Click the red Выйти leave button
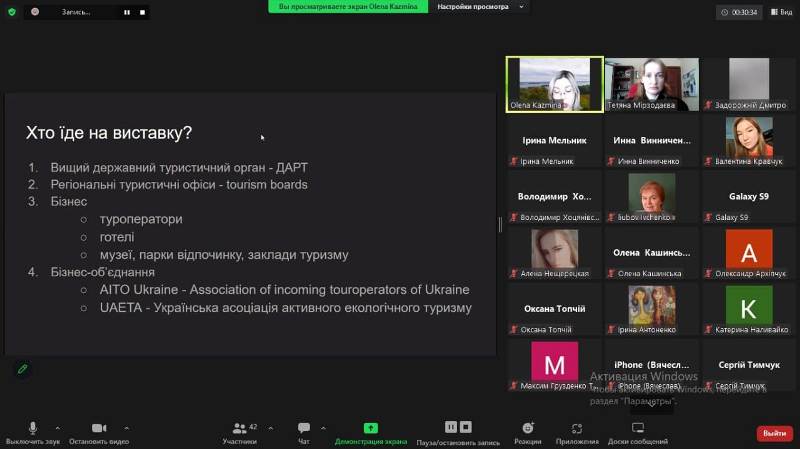 [x=774, y=433]
